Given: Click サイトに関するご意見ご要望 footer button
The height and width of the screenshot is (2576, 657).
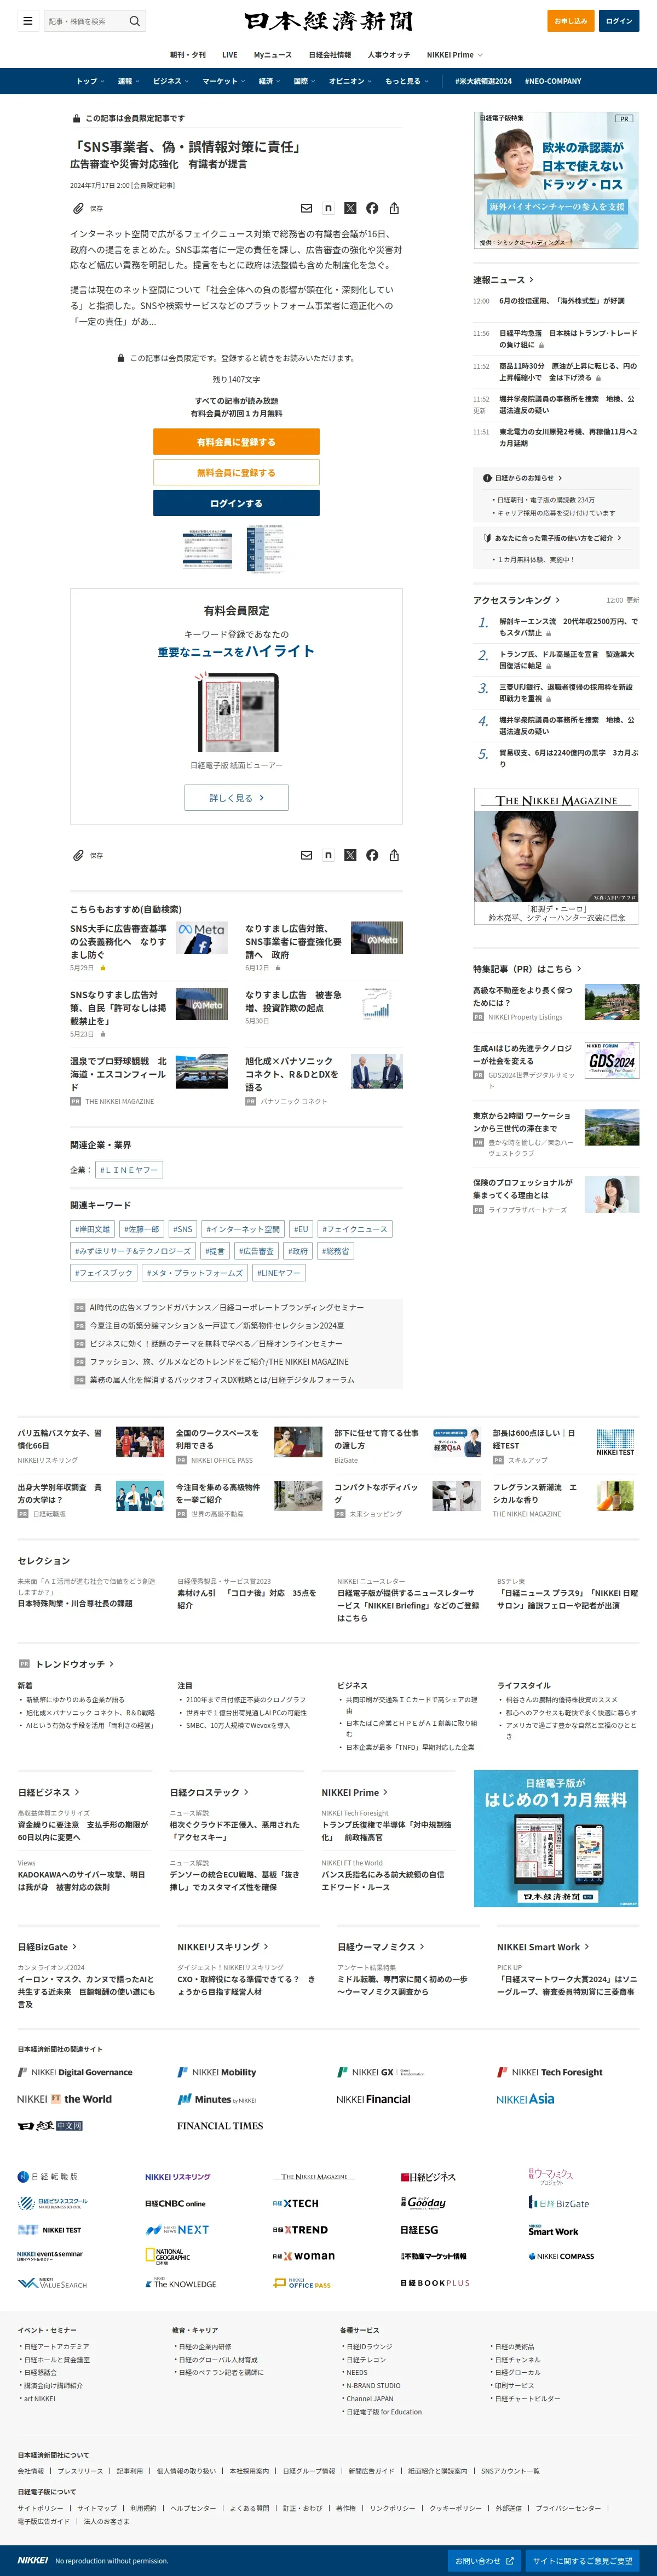Looking at the screenshot, I should click(x=582, y=2561).
